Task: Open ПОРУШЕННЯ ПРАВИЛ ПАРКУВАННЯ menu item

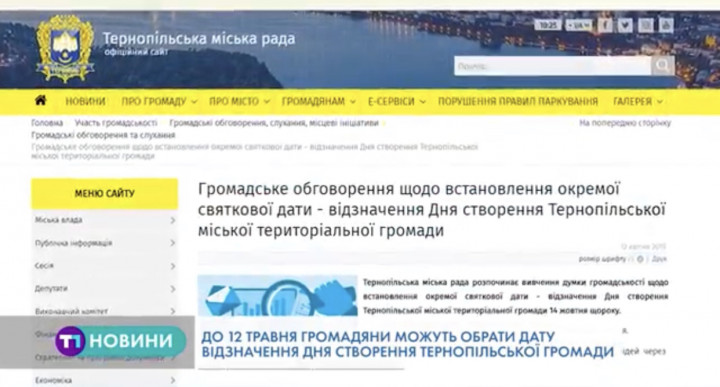Action: click(x=518, y=101)
